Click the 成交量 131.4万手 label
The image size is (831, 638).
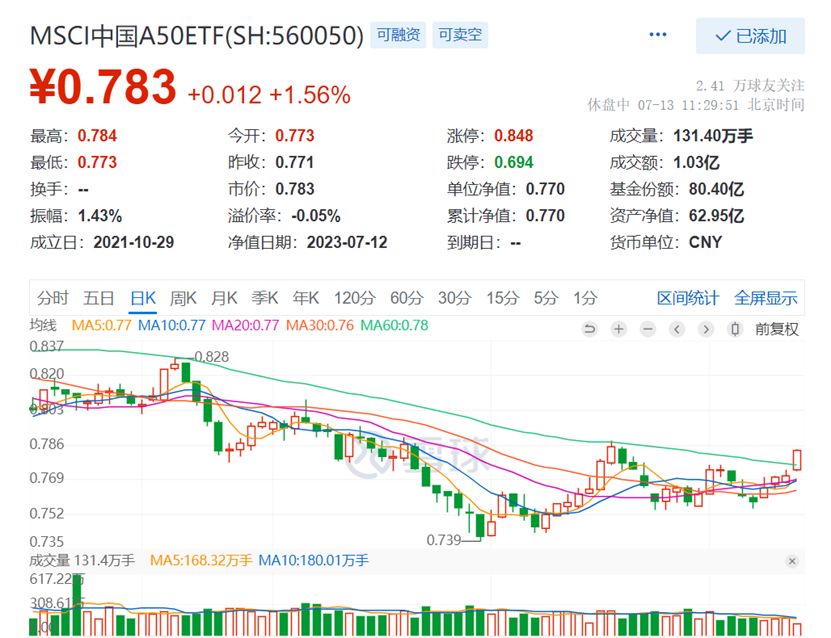[x=82, y=560]
